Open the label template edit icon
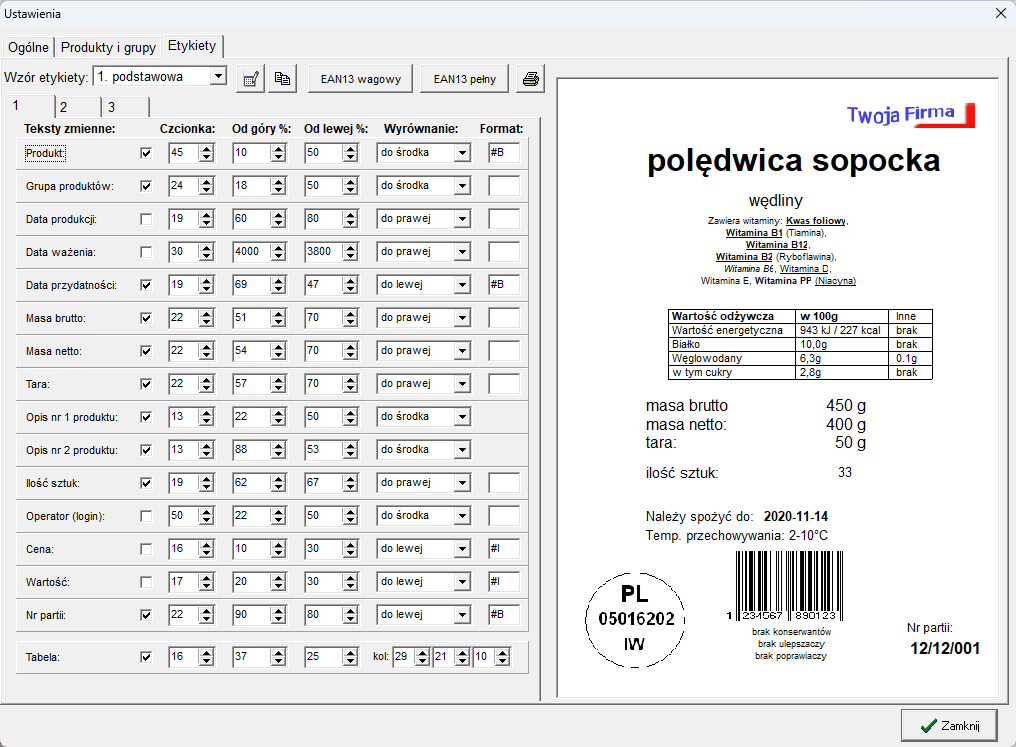The image size is (1016, 747). 250,79
